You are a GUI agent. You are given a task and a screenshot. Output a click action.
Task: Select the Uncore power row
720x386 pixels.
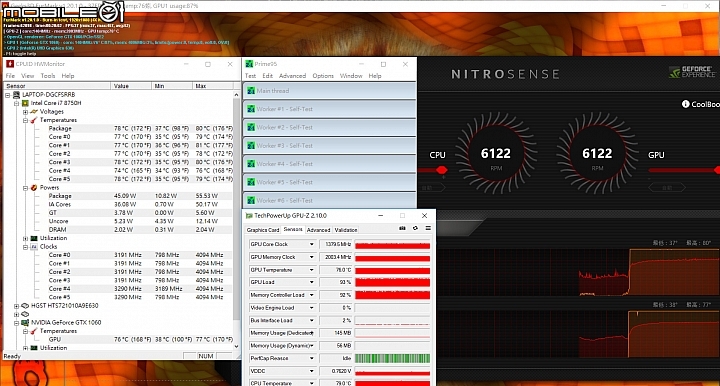[118, 221]
